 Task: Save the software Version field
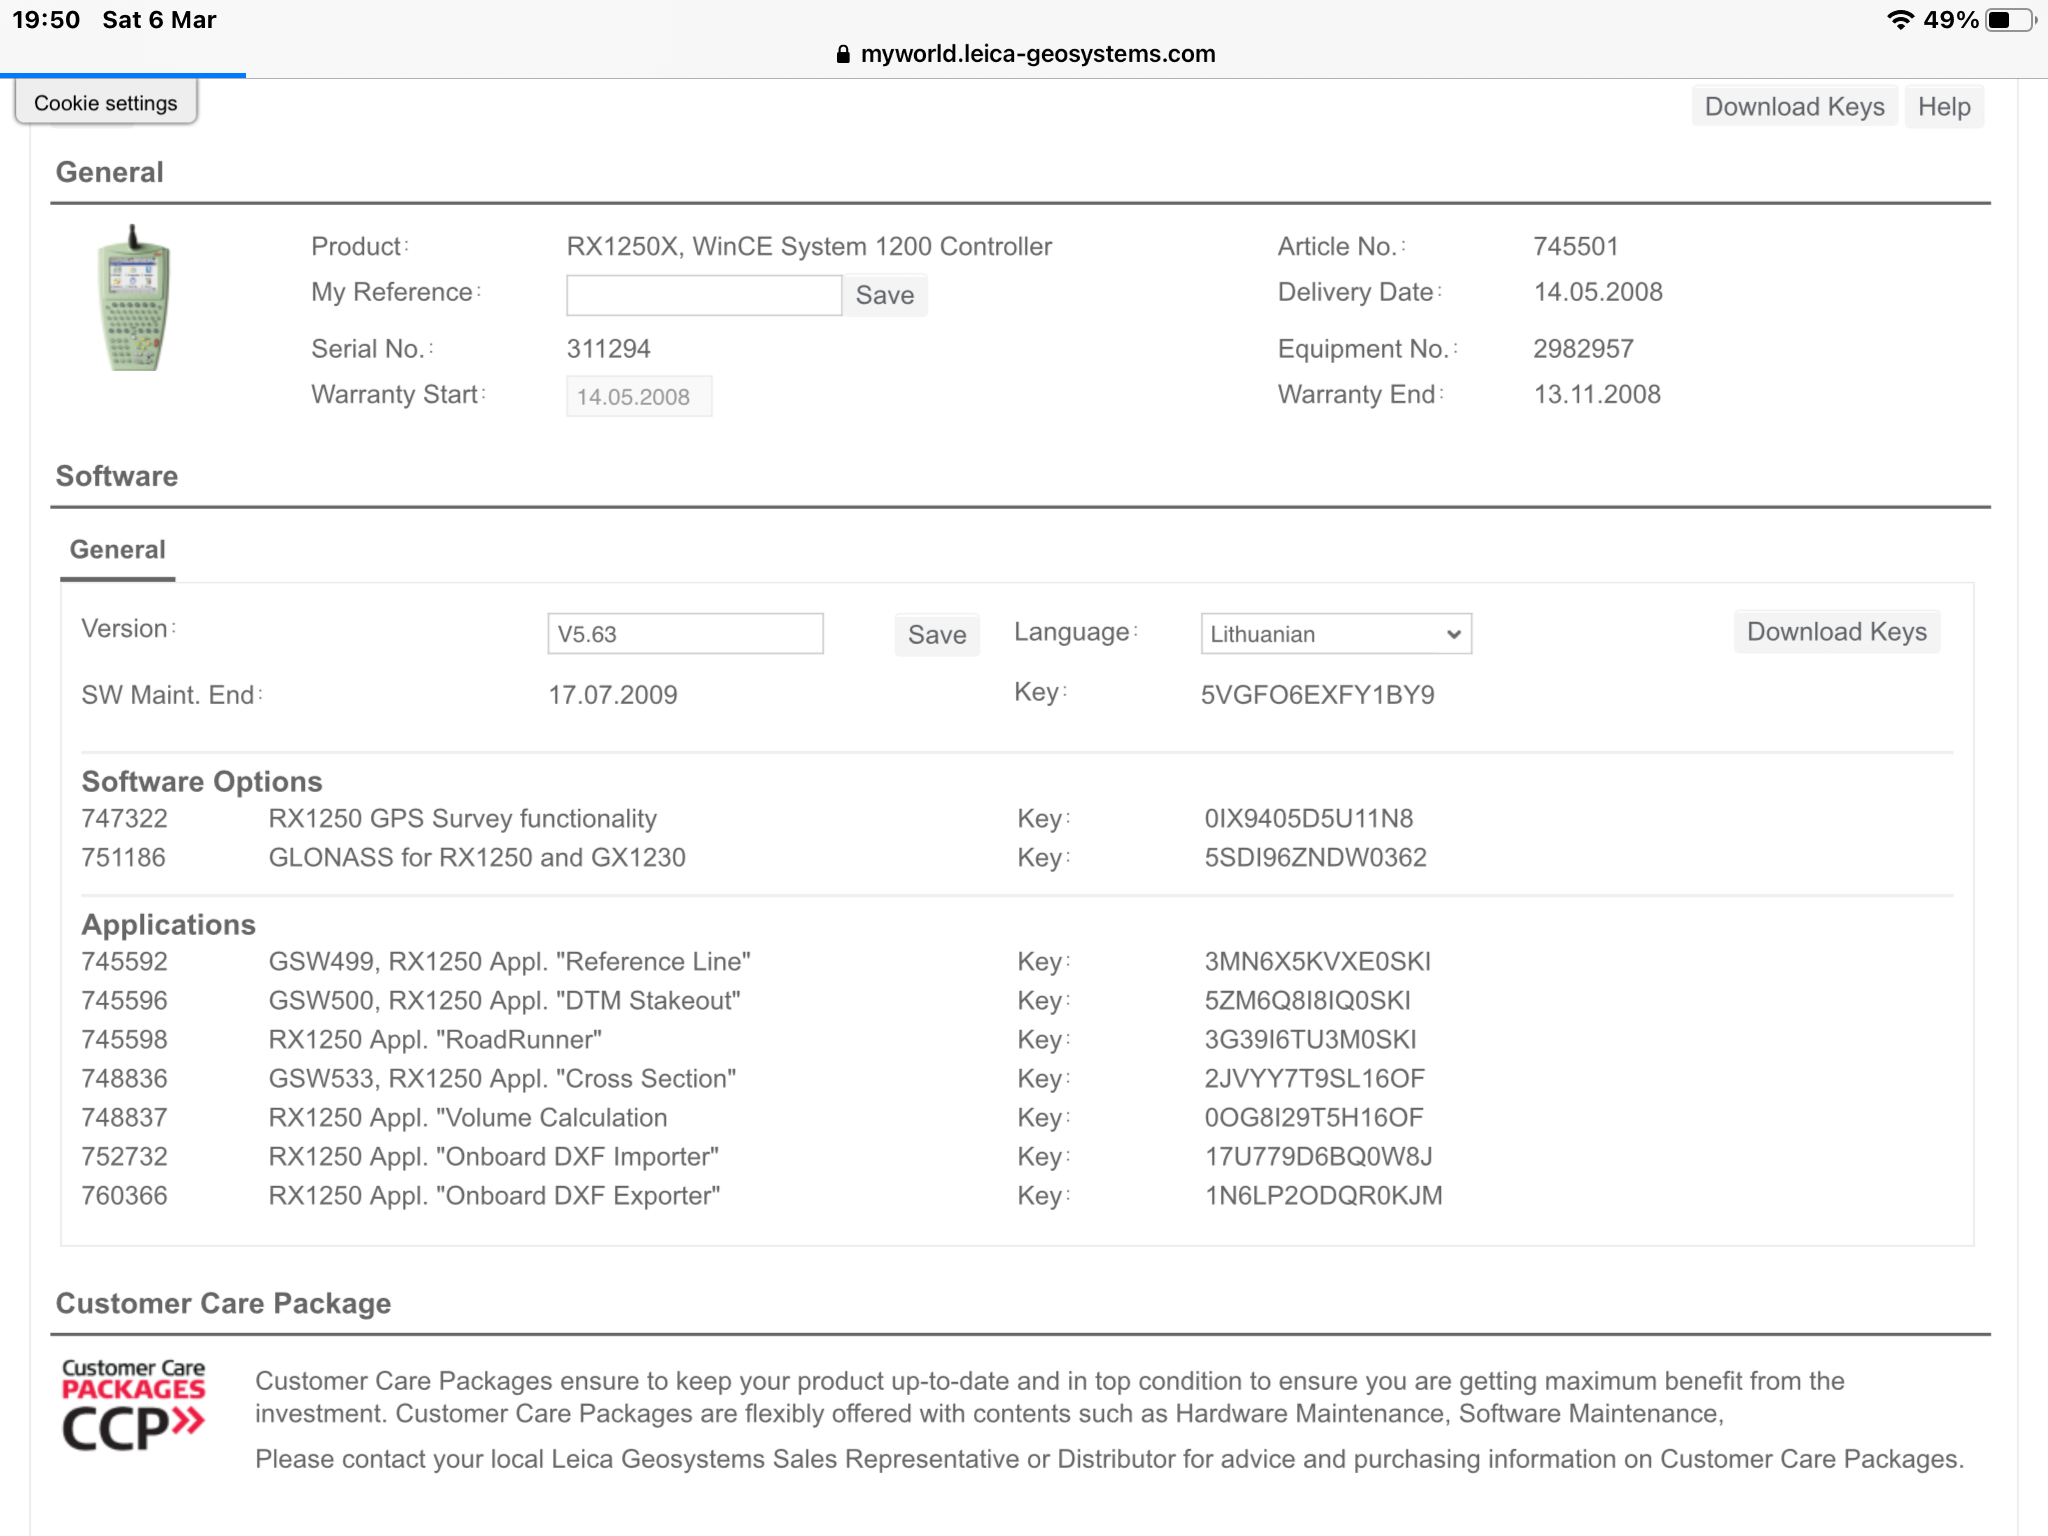pos(937,634)
